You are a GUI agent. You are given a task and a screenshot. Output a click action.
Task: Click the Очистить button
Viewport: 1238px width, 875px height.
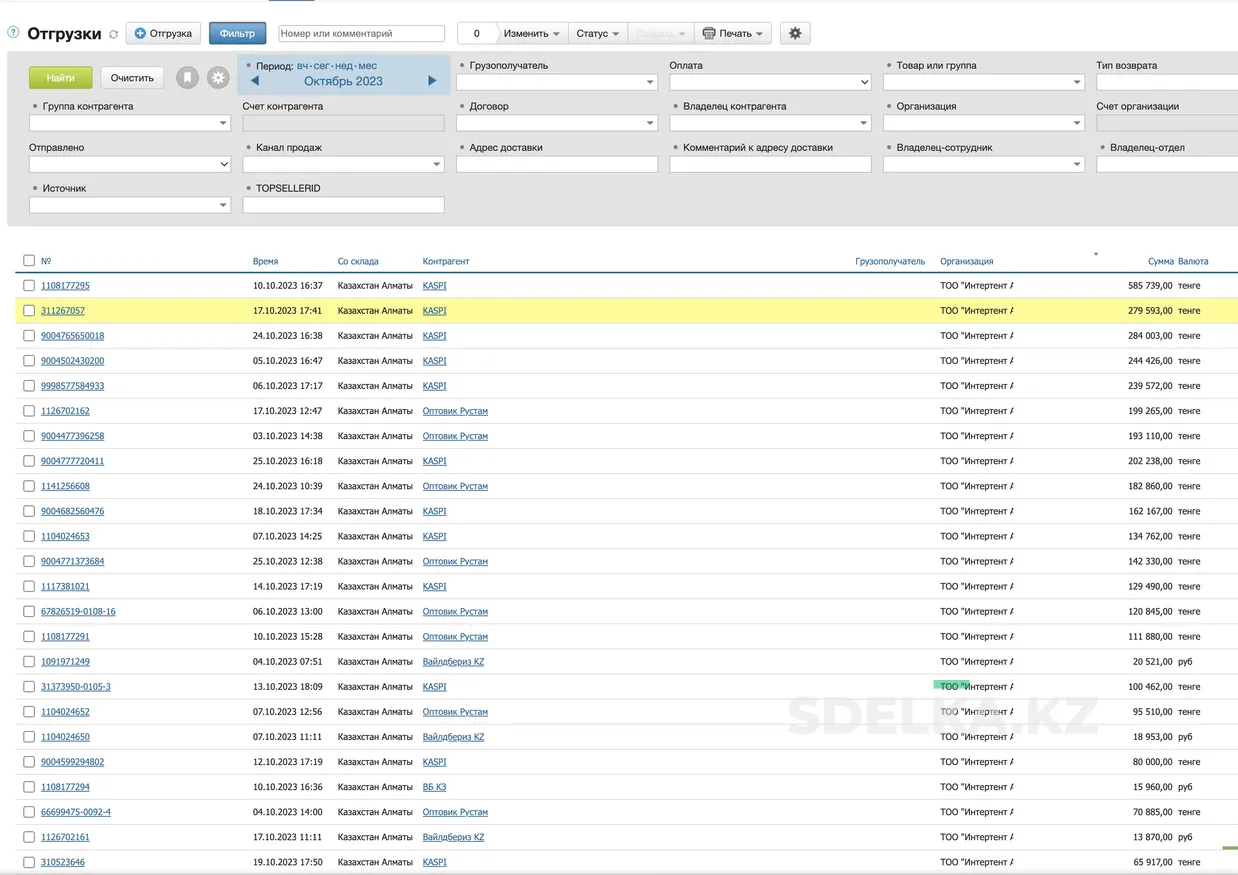coord(132,78)
